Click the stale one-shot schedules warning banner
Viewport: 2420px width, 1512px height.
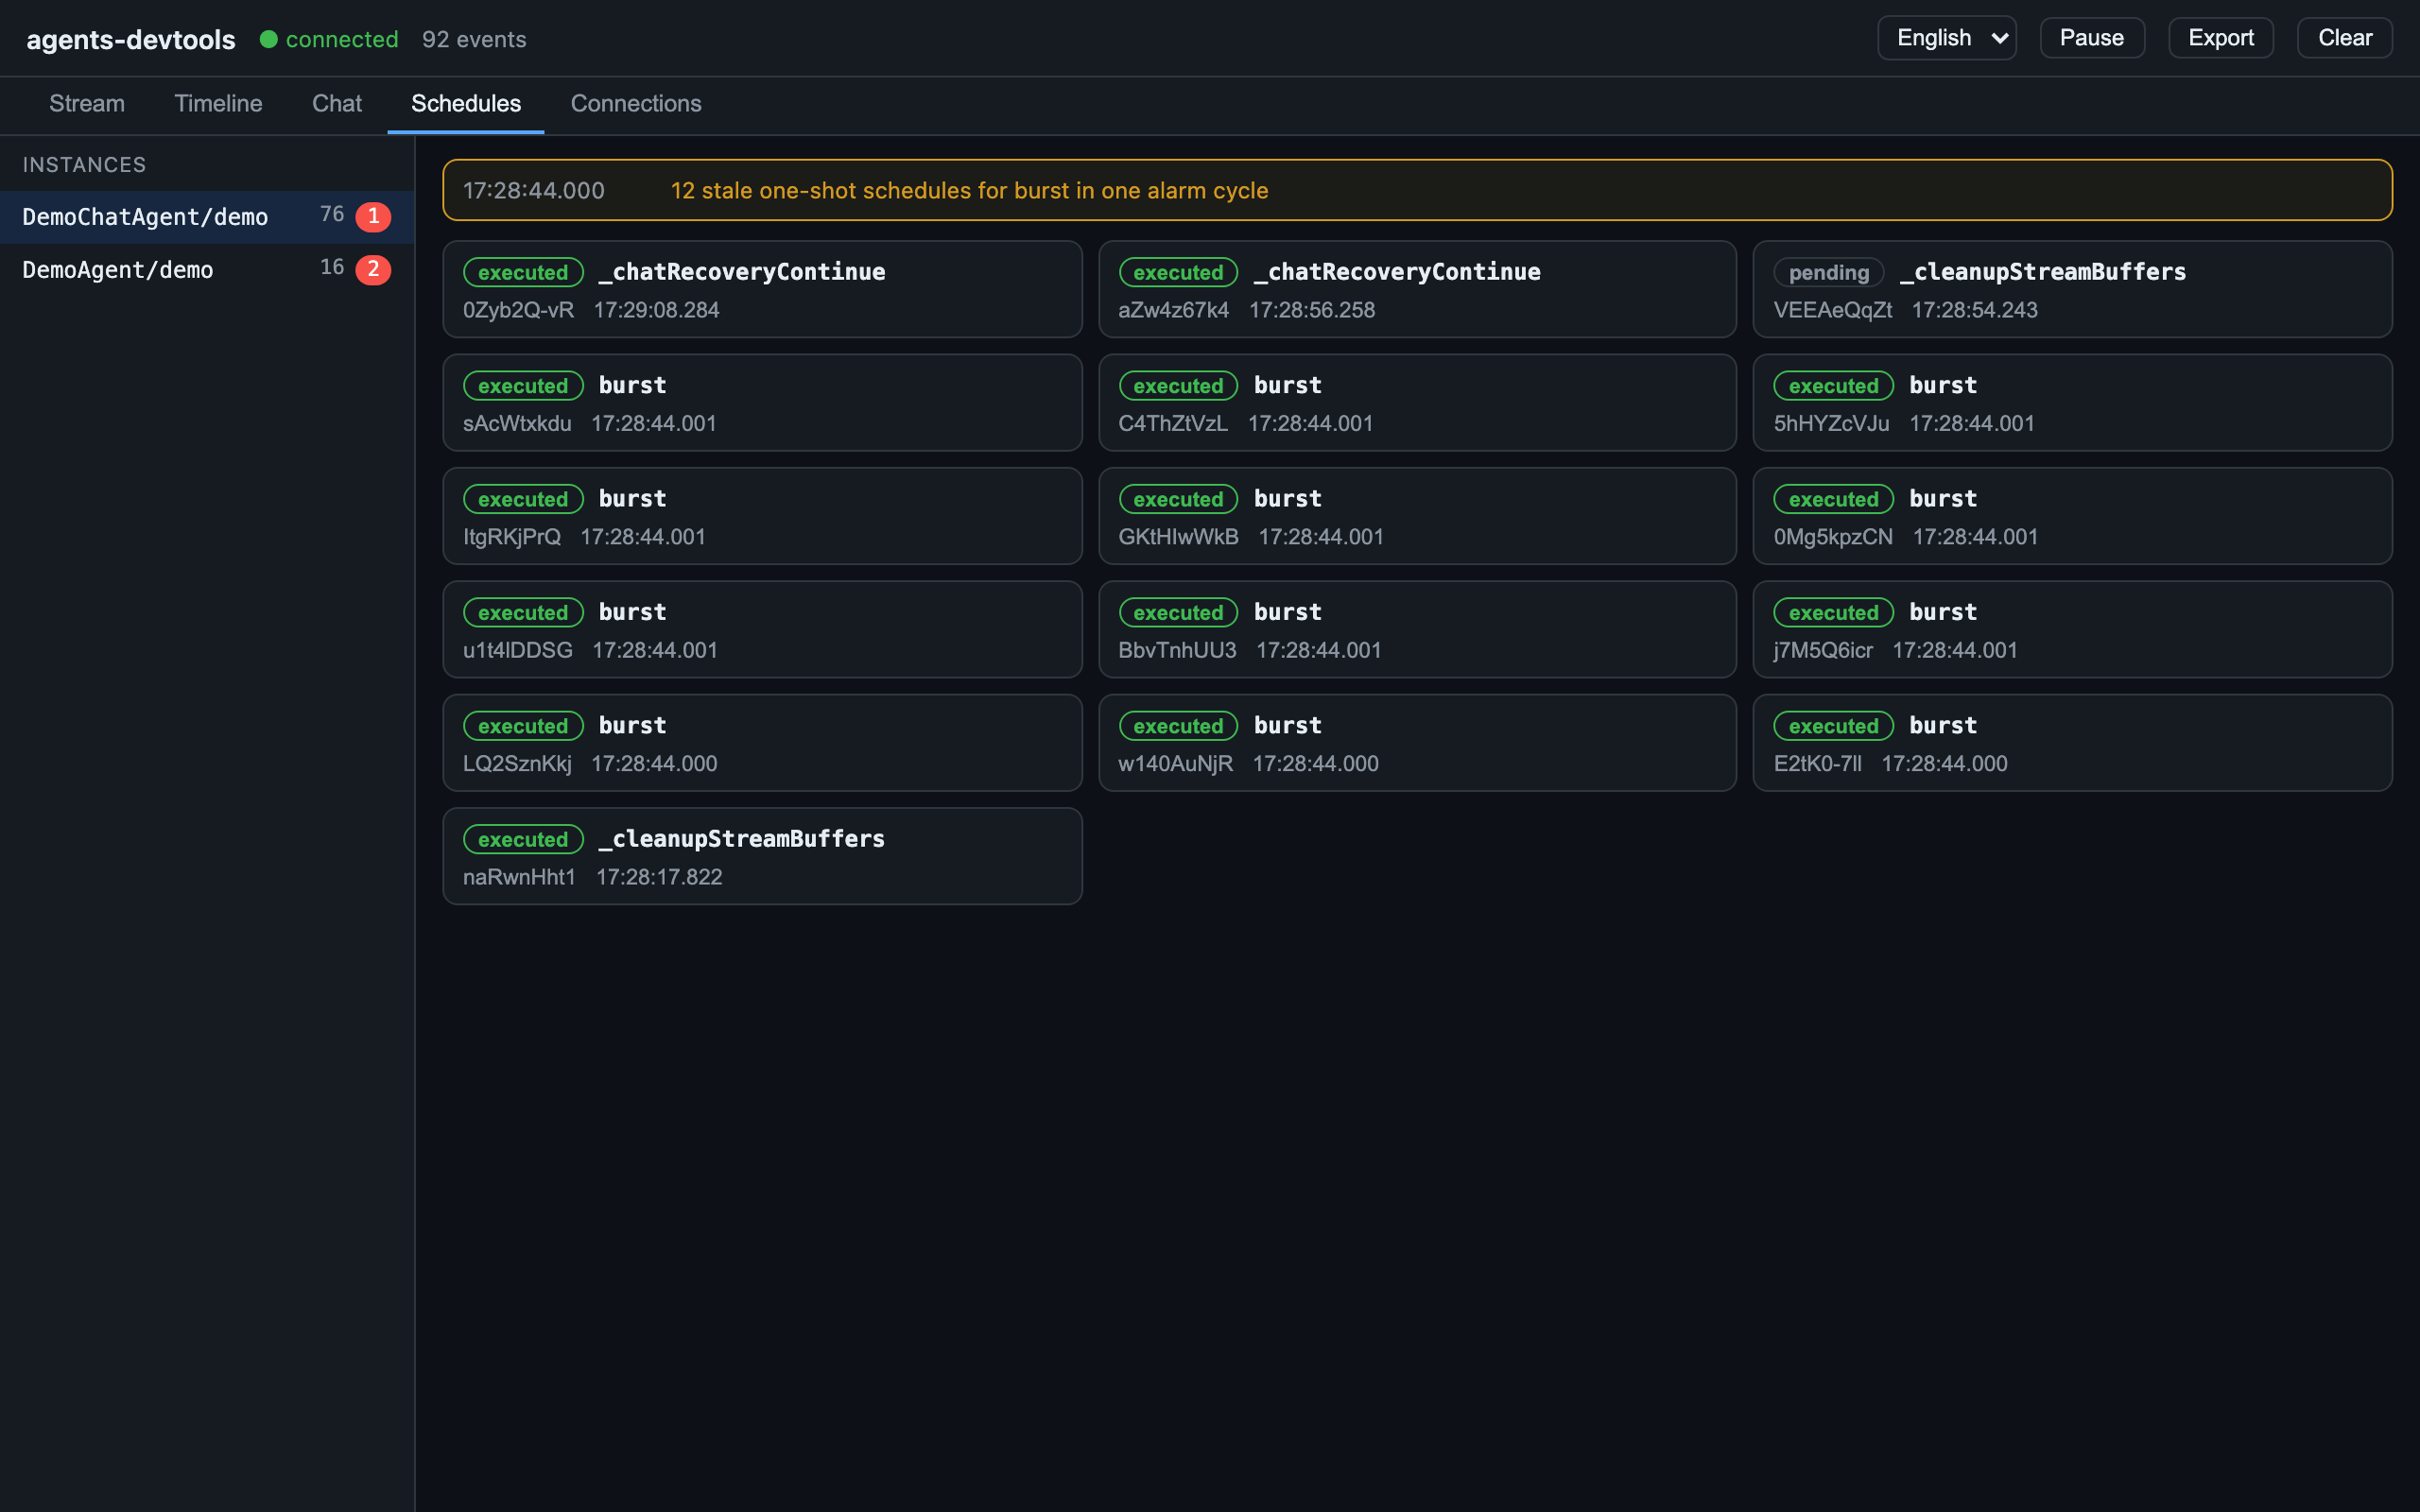pos(1417,190)
